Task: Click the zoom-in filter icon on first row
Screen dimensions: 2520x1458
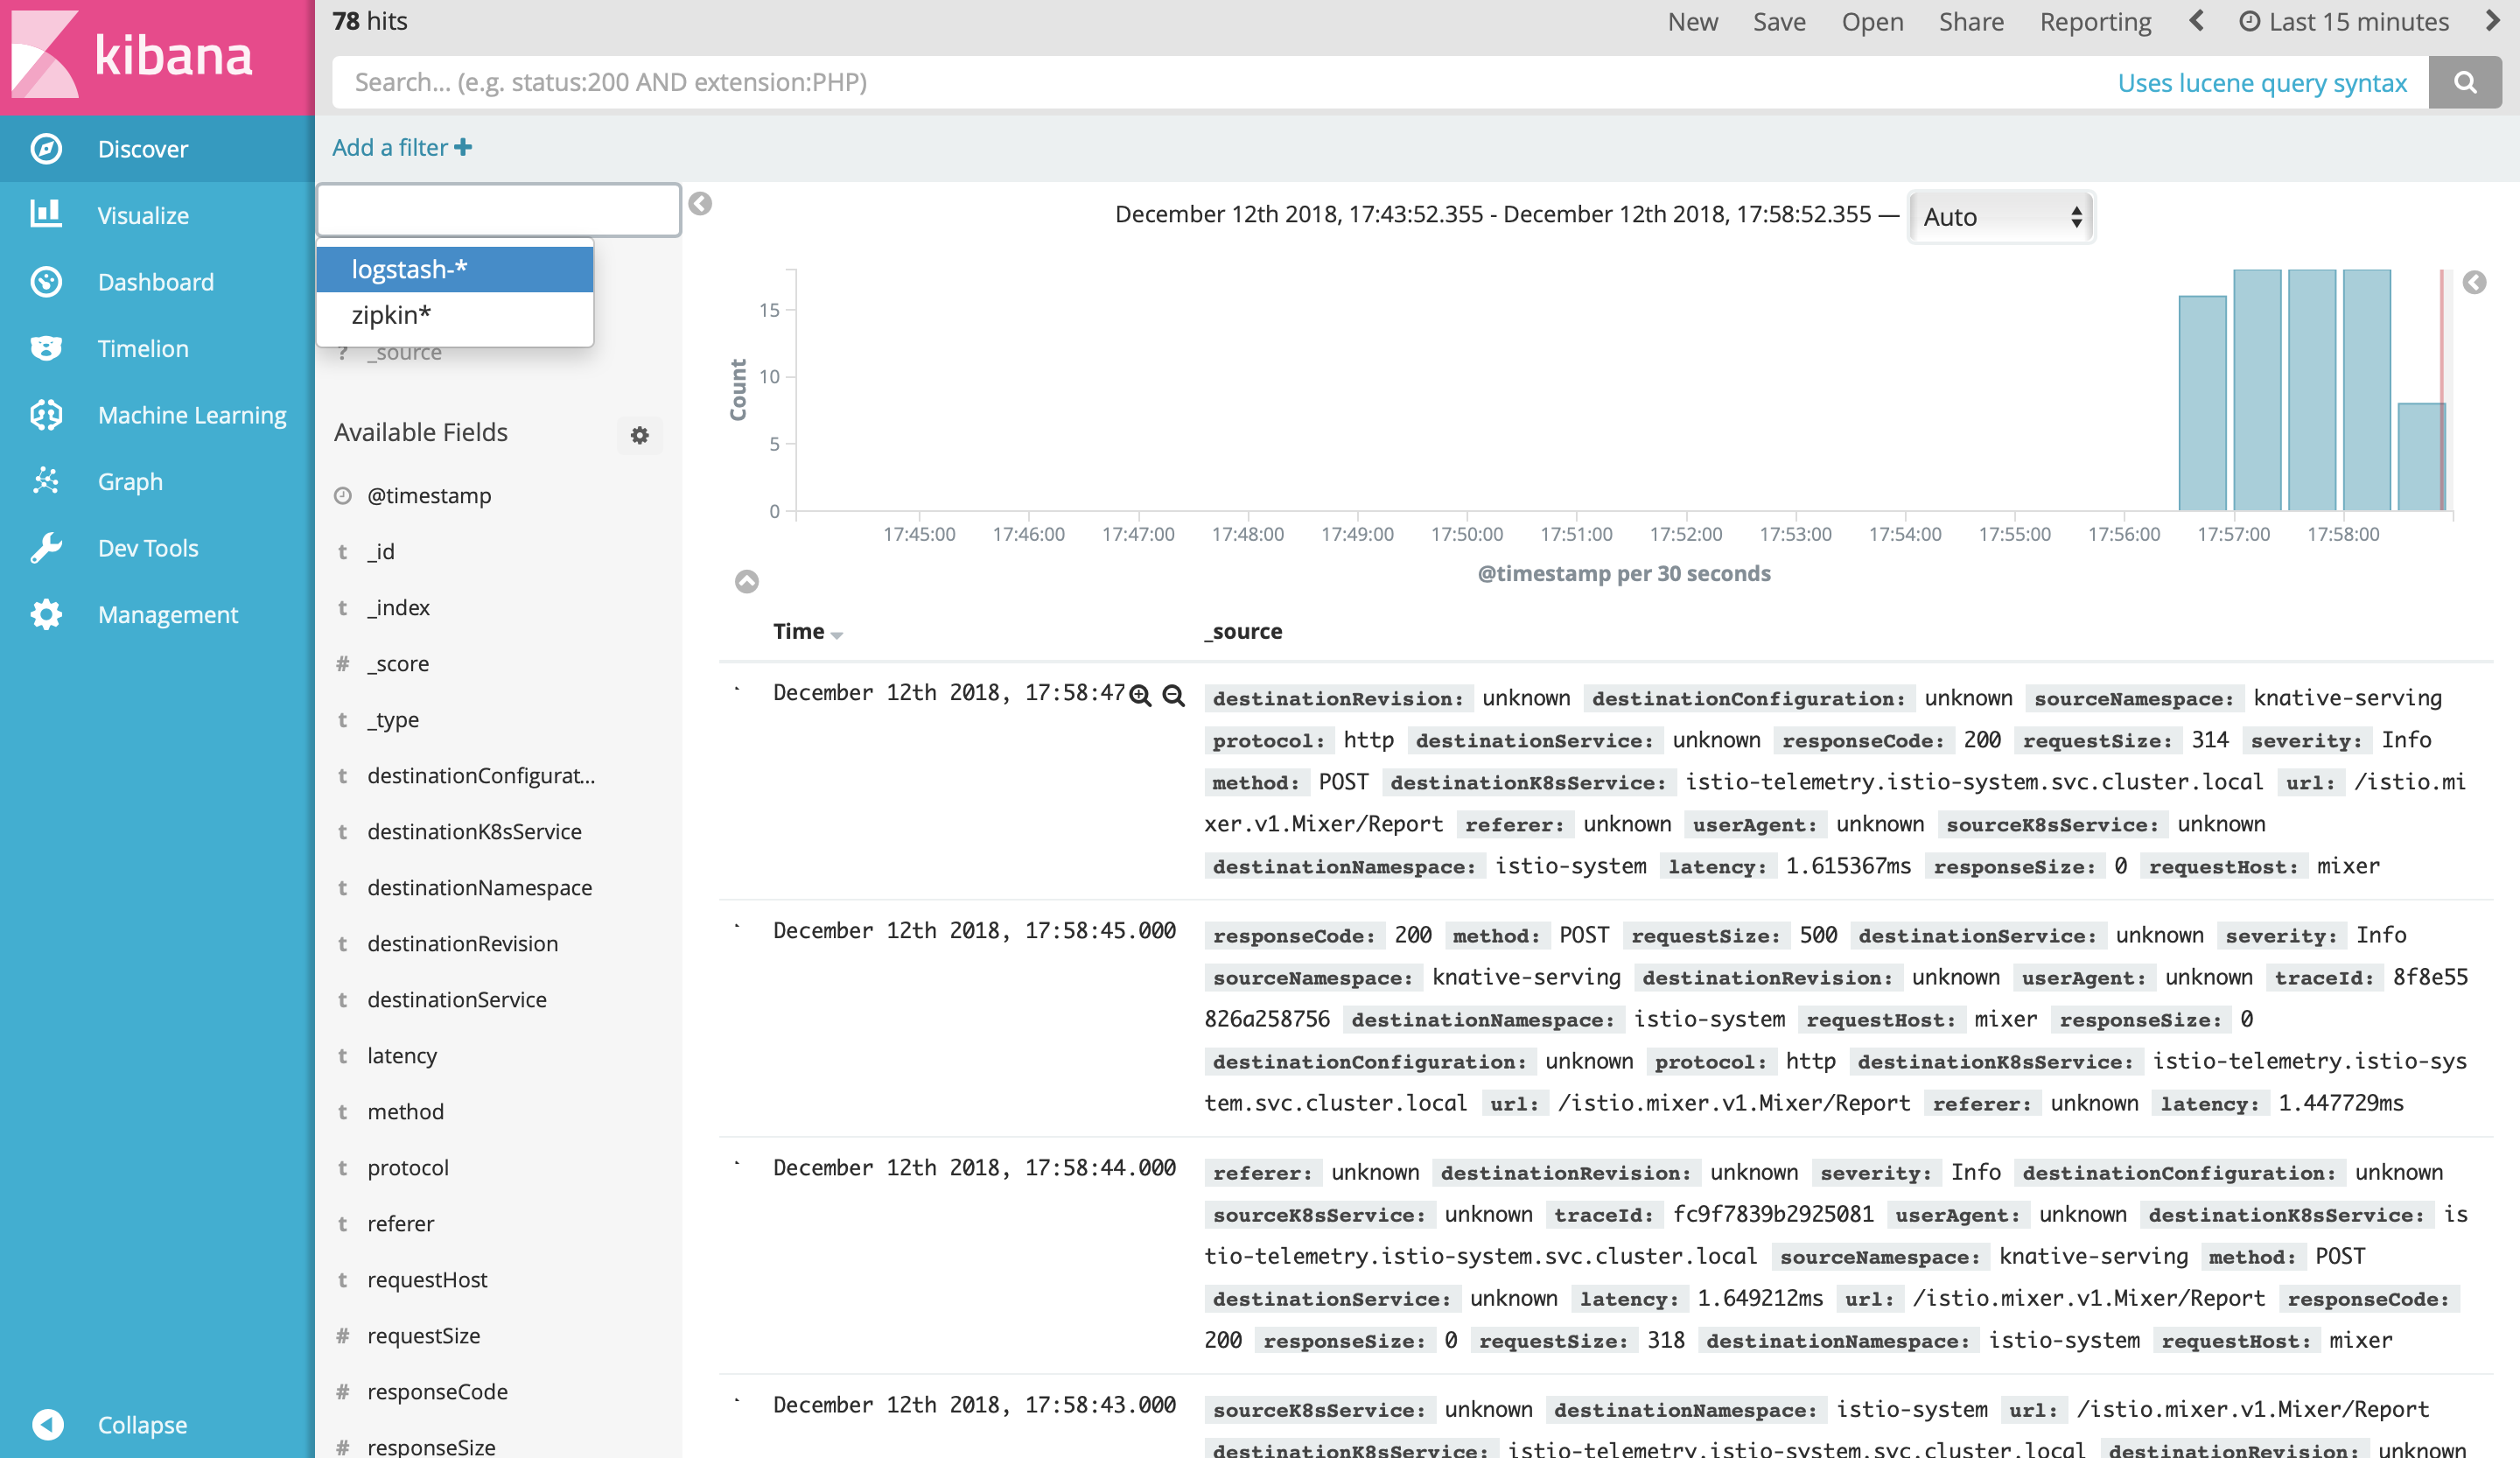Action: (1140, 696)
